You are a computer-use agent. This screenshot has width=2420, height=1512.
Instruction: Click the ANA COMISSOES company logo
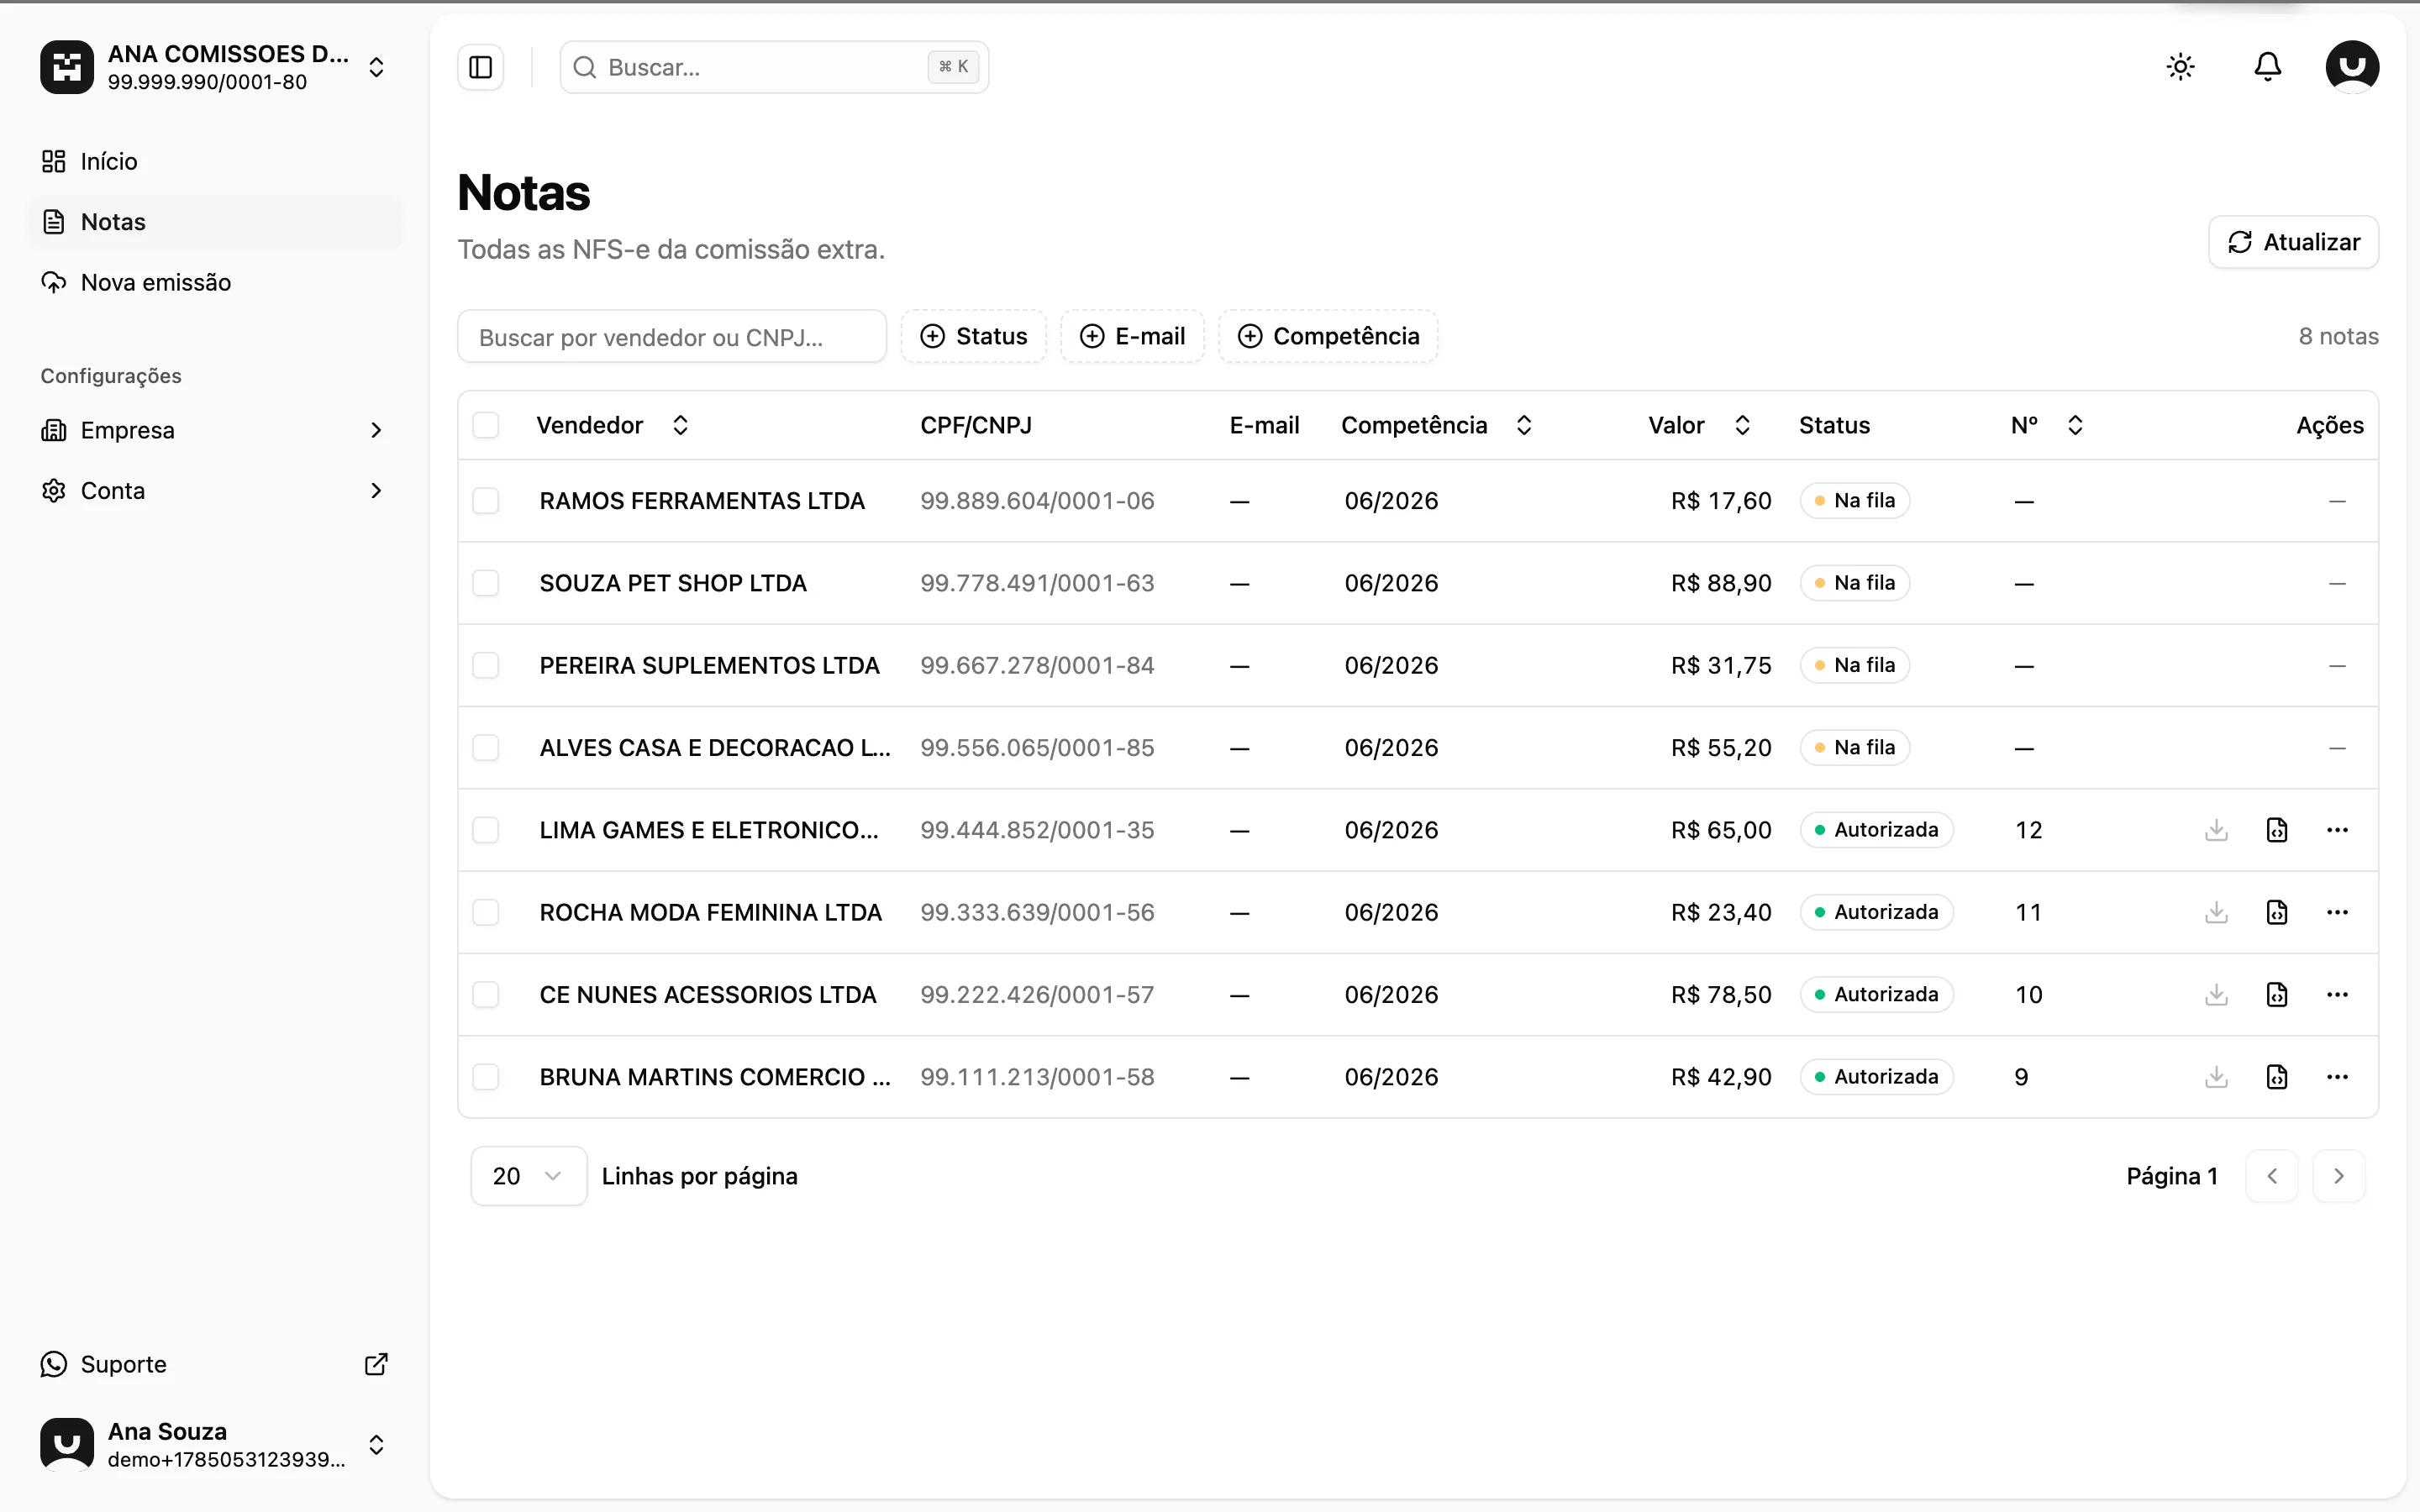pyautogui.click(x=67, y=67)
